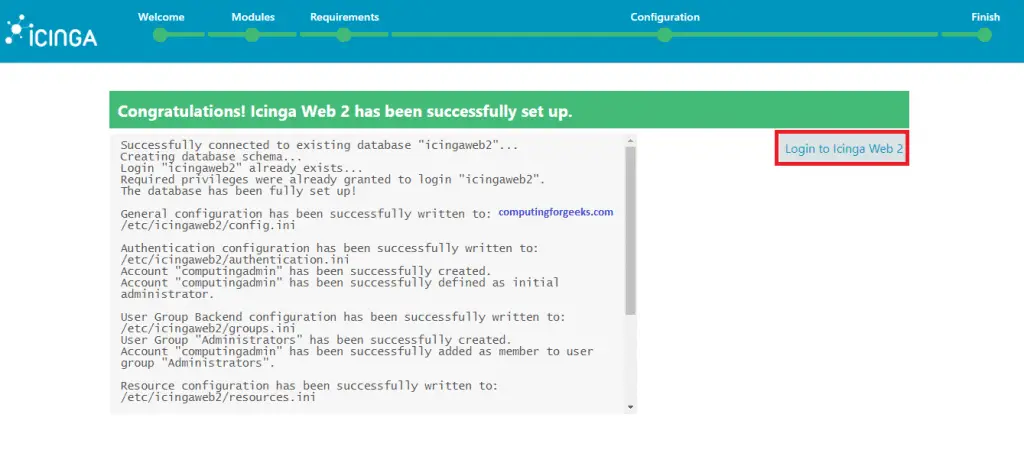Click the "Successfully connected to existing database" line
This screenshot has width=1024, height=453.
pyautogui.click(x=319, y=146)
